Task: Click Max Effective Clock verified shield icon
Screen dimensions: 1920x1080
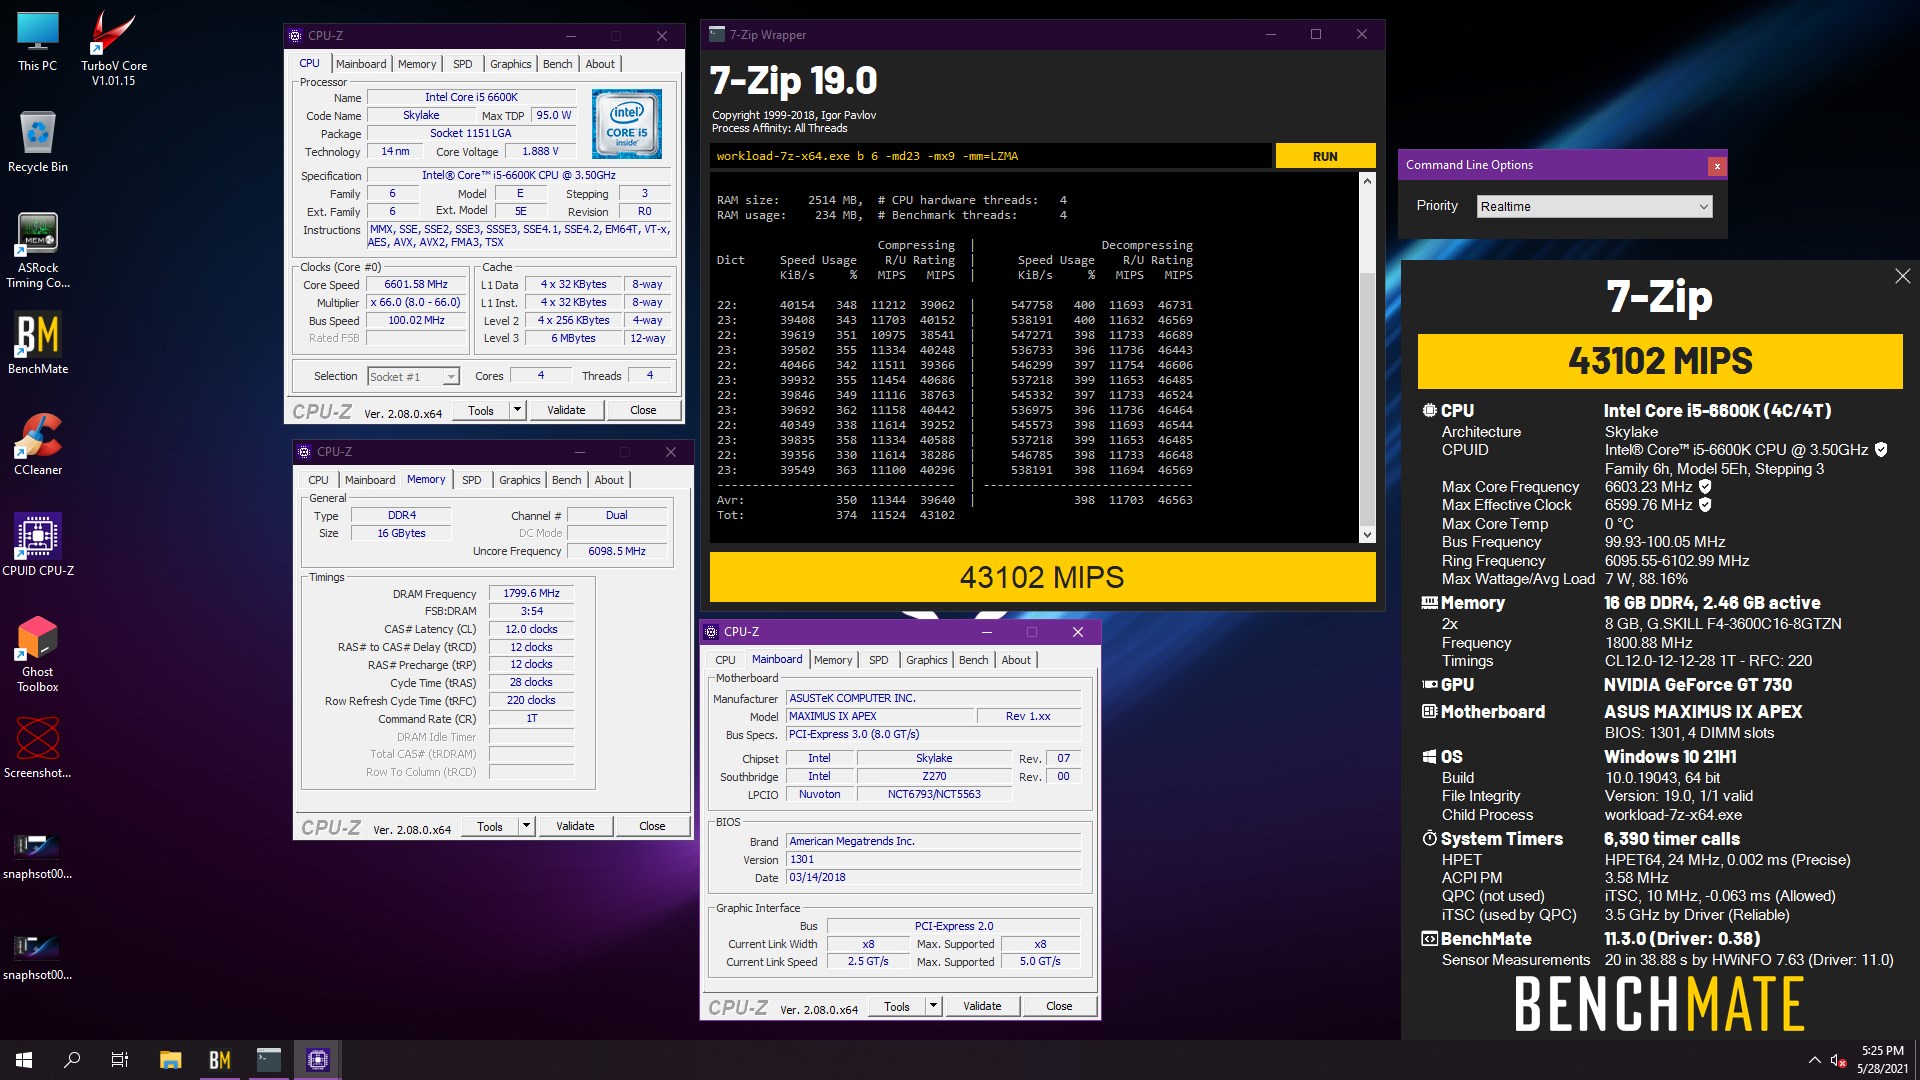Action: click(x=1705, y=505)
